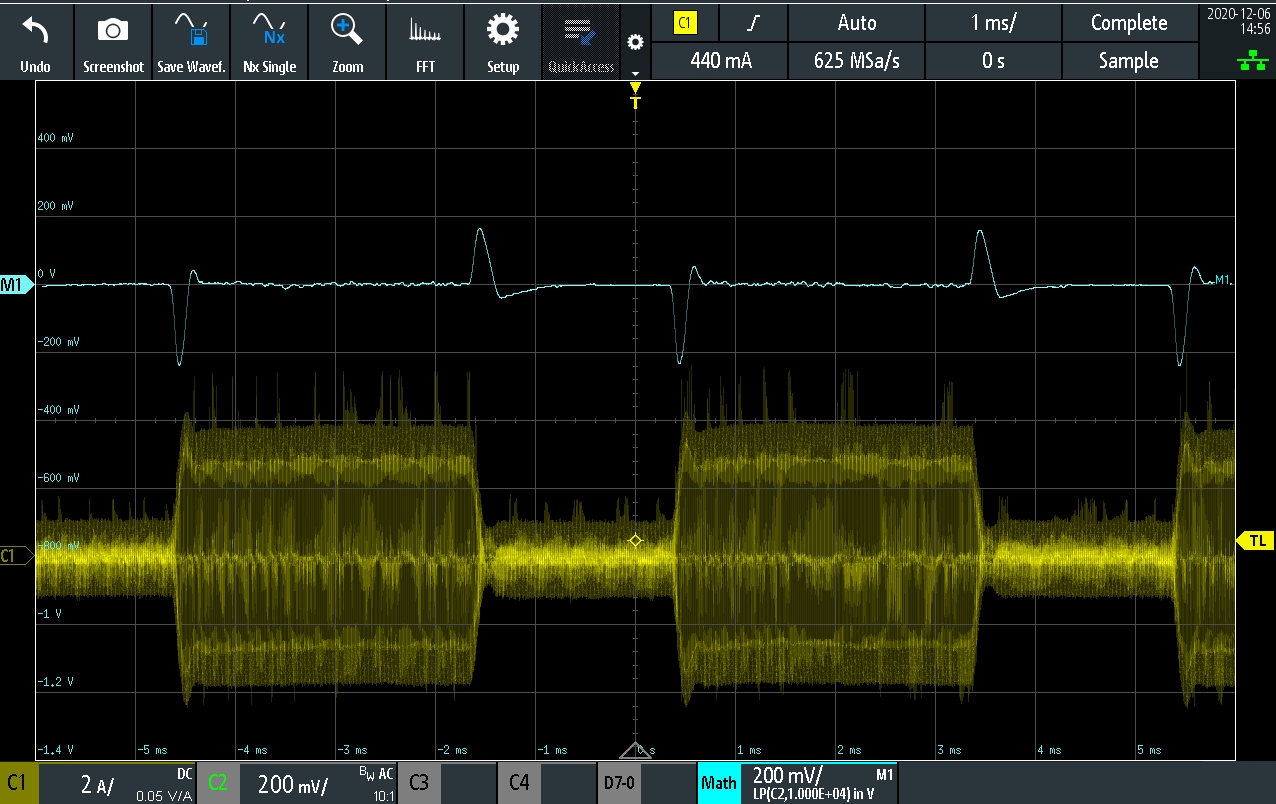Click the trigger point diamond at grid center

pos(635,541)
